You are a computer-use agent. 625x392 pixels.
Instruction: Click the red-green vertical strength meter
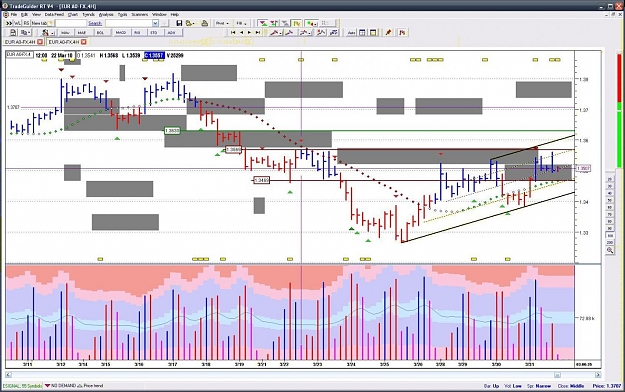[x=619, y=111]
